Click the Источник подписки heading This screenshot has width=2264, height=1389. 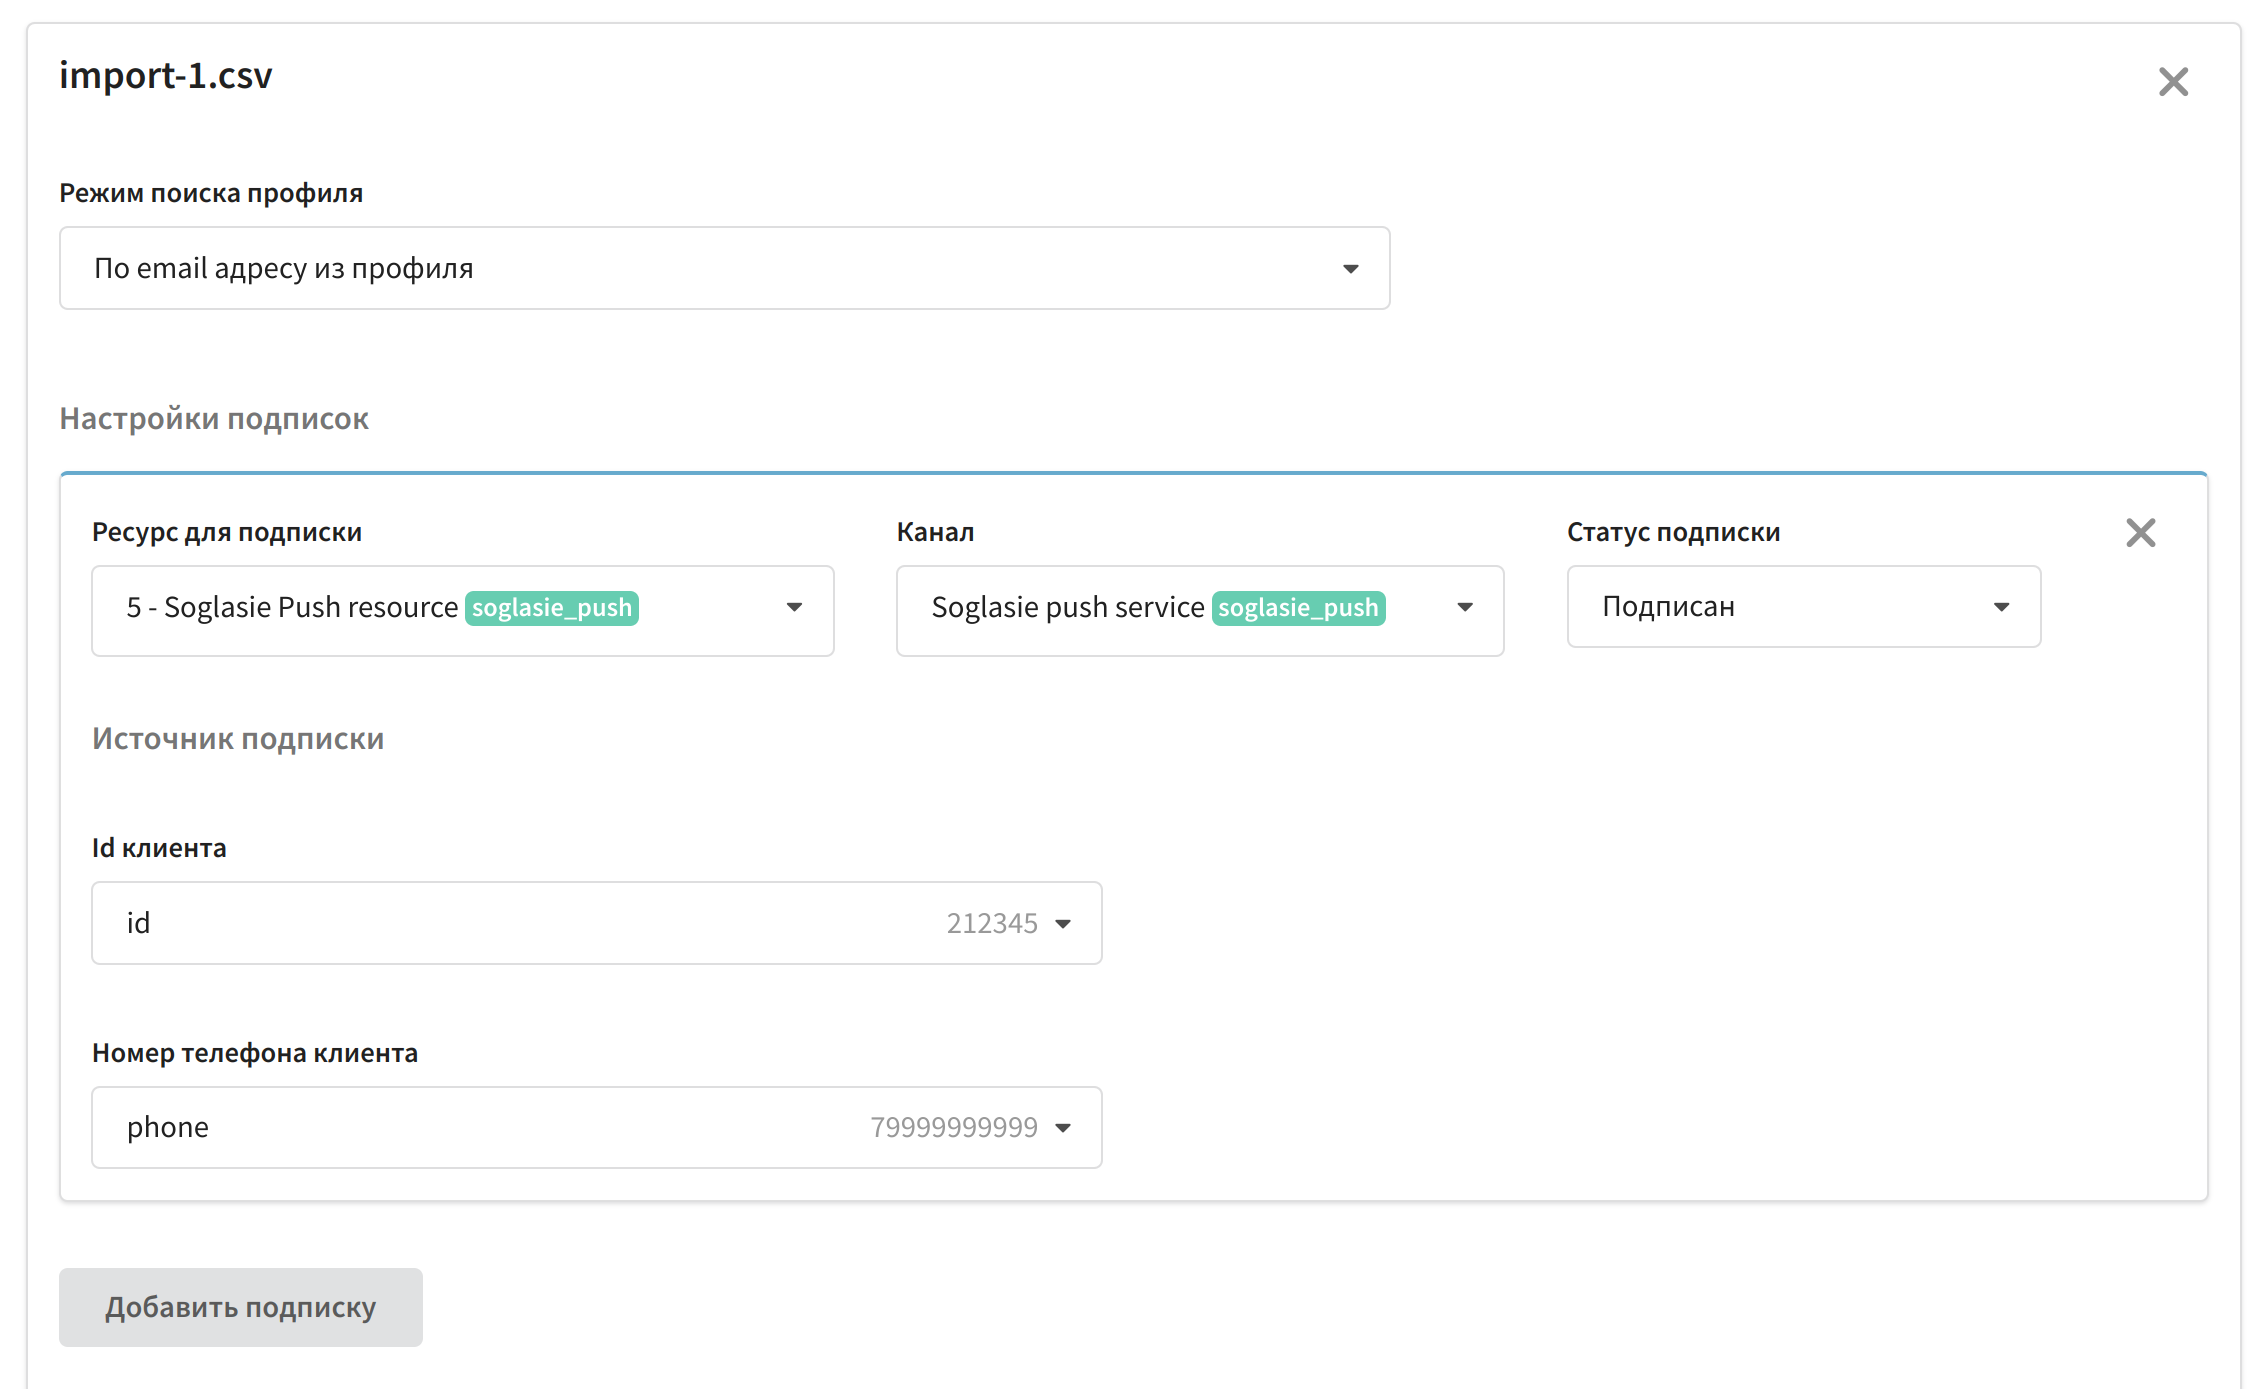[x=238, y=738]
